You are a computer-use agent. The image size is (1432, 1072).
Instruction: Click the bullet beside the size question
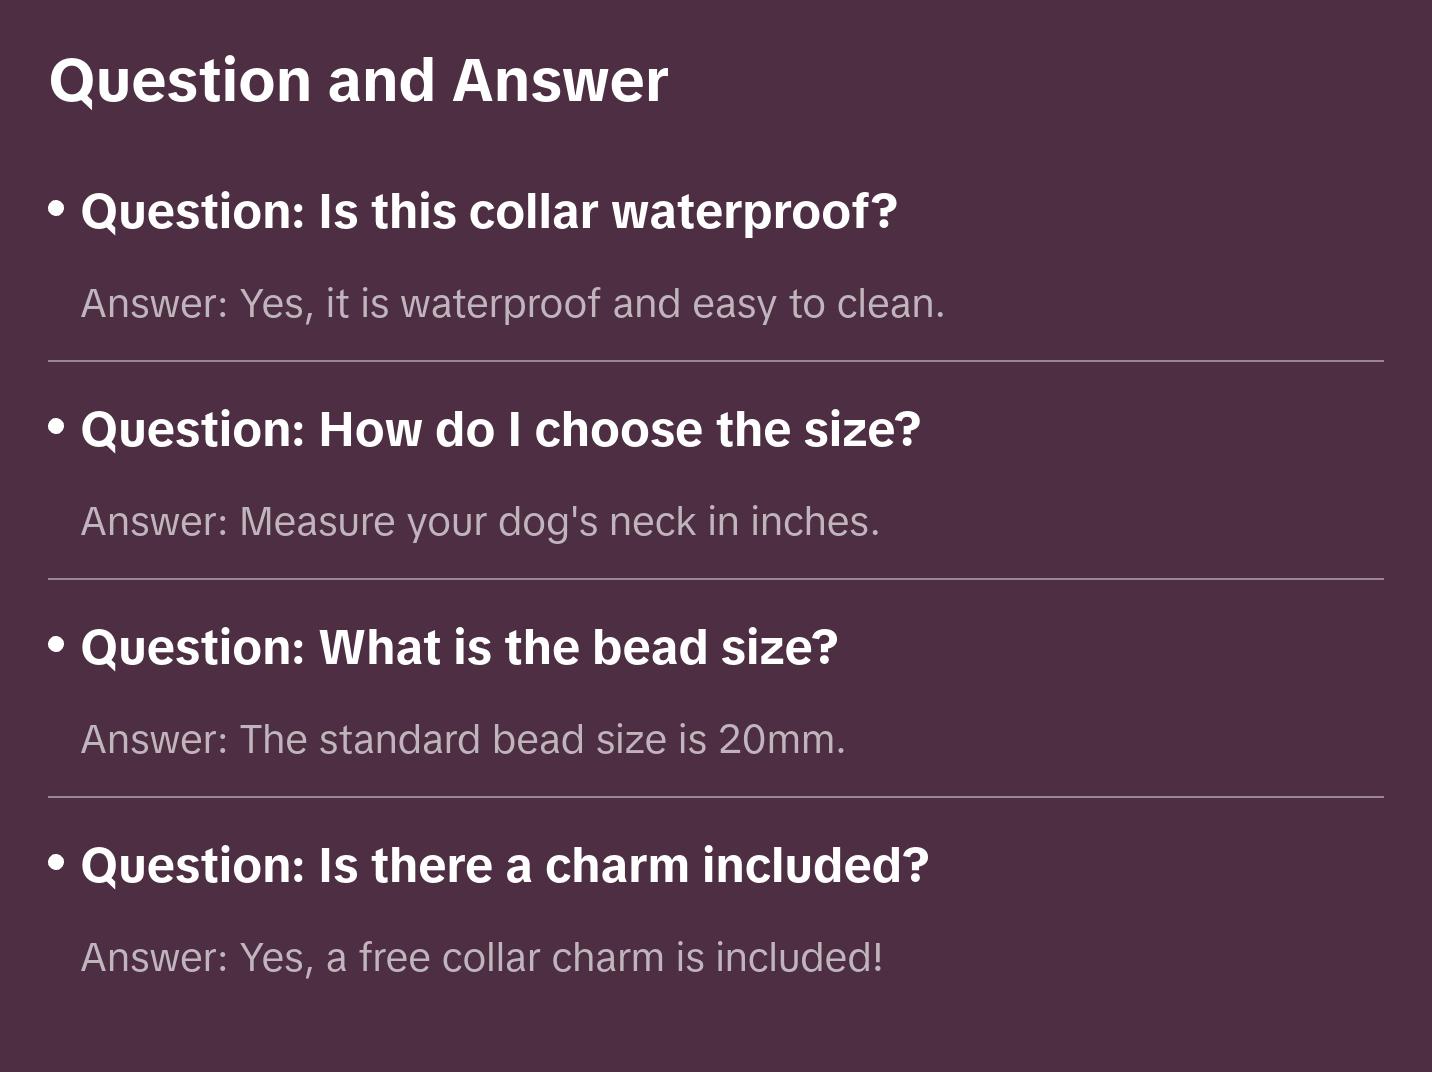pos(57,427)
